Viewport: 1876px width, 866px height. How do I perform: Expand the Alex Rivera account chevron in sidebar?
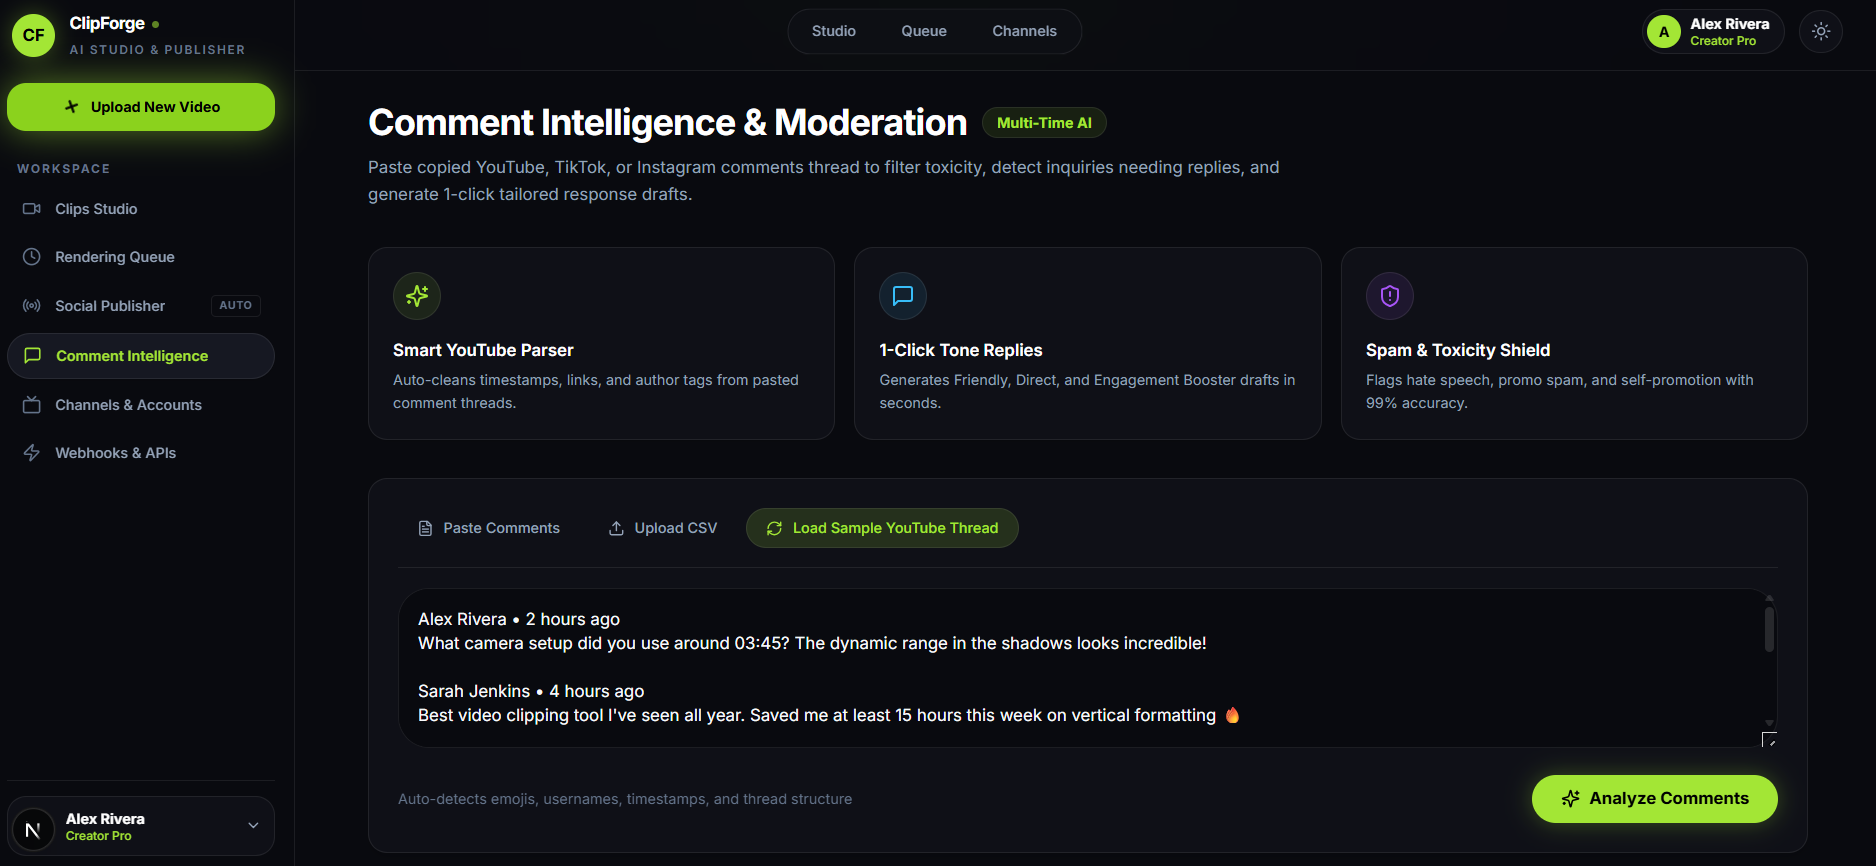(253, 826)
